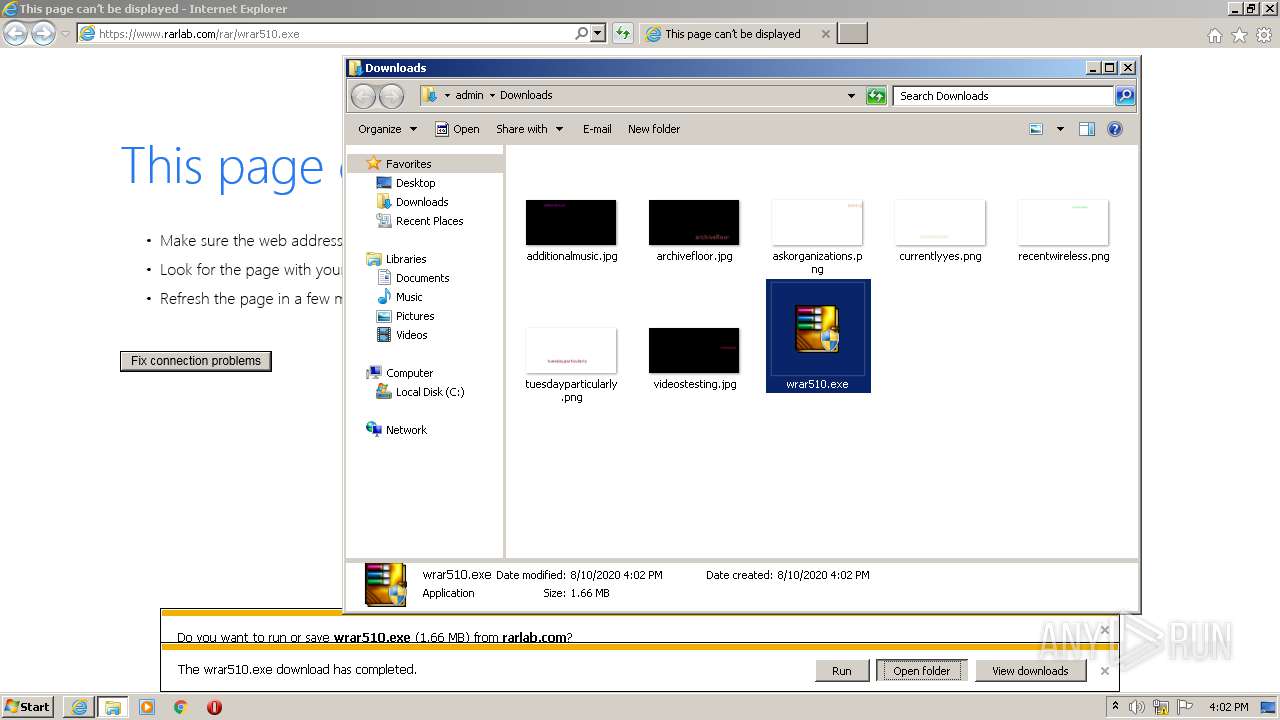Click the Open folder button
1280x720 pixels.
pyautogui.click(x=922, y=671)
